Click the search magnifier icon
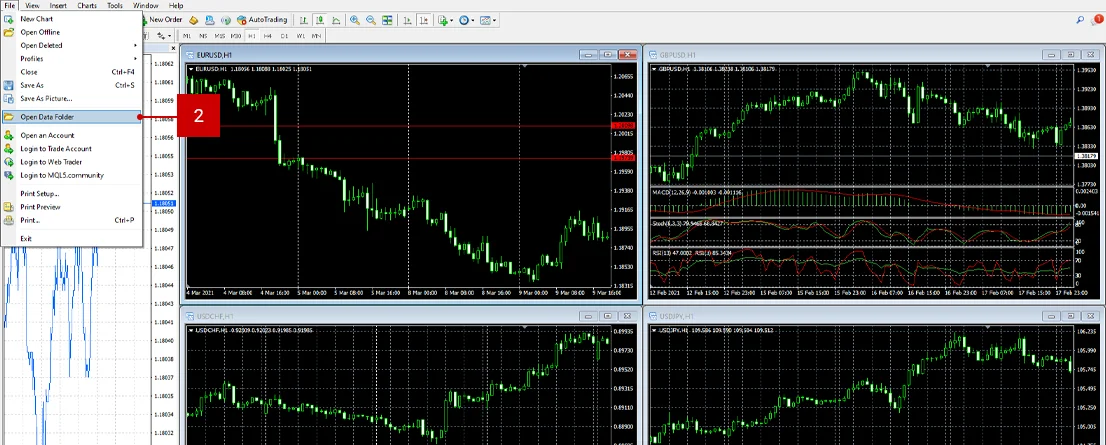Image resolution: width=1106 pixels, height=445 pixels. pyautogui.click(x=1081, y=19)
